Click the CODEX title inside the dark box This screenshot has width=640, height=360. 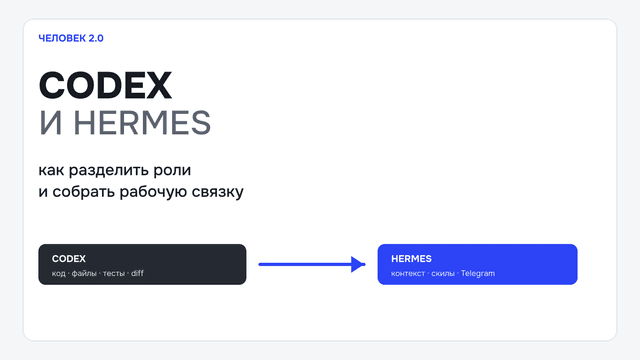pos(69,259)
